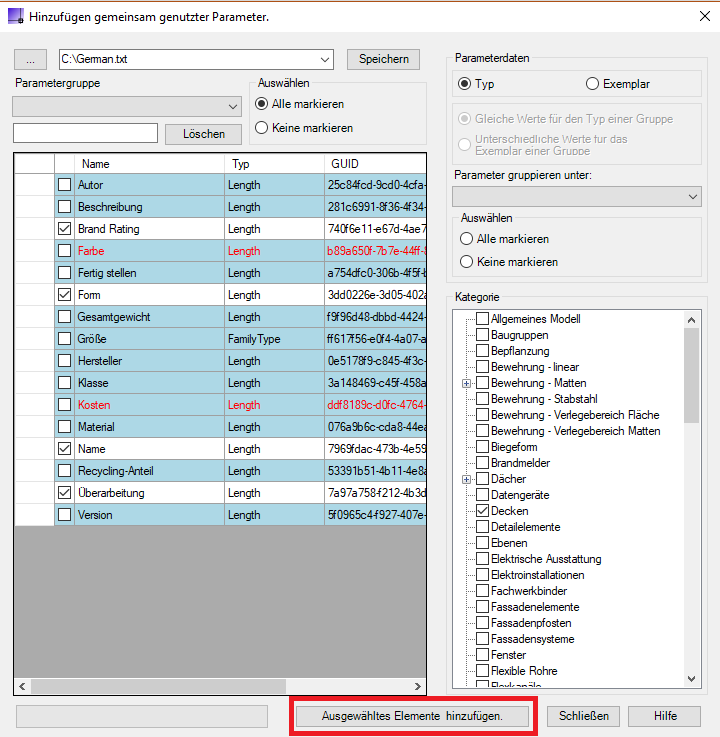Select 'Keine markieren' radio above parameter table
The width and height of the screenshot is (720, 737).
tap(261, 128)
